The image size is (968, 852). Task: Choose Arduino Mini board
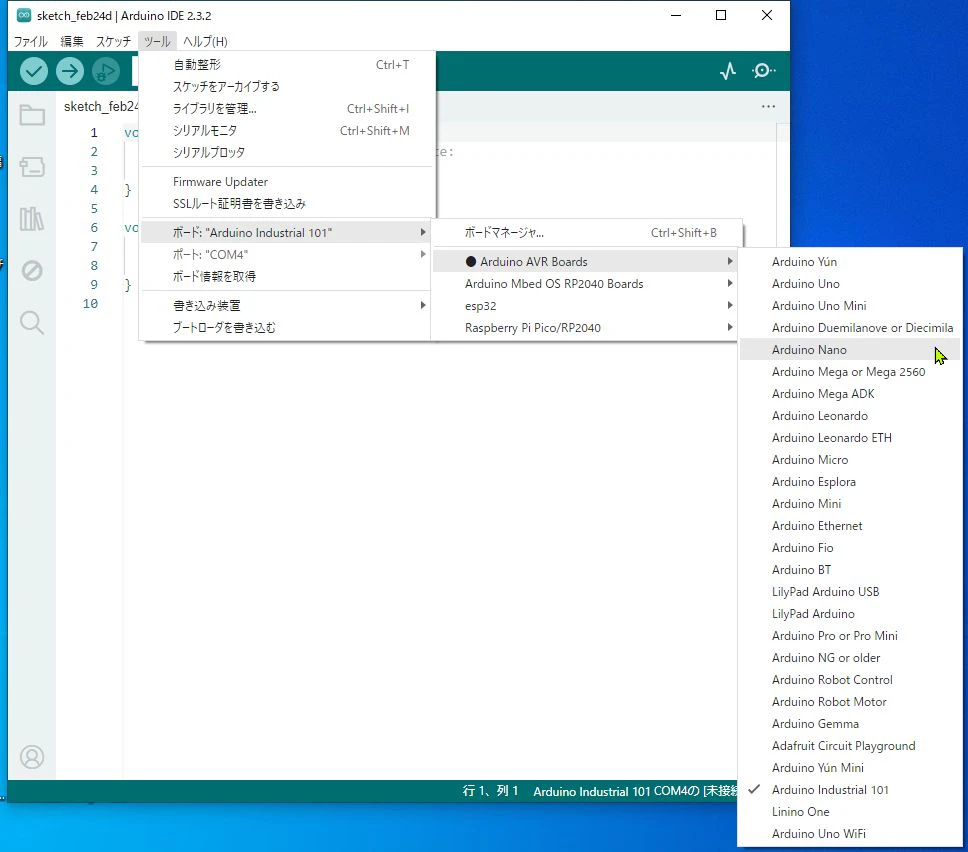(x=850, y=504)
